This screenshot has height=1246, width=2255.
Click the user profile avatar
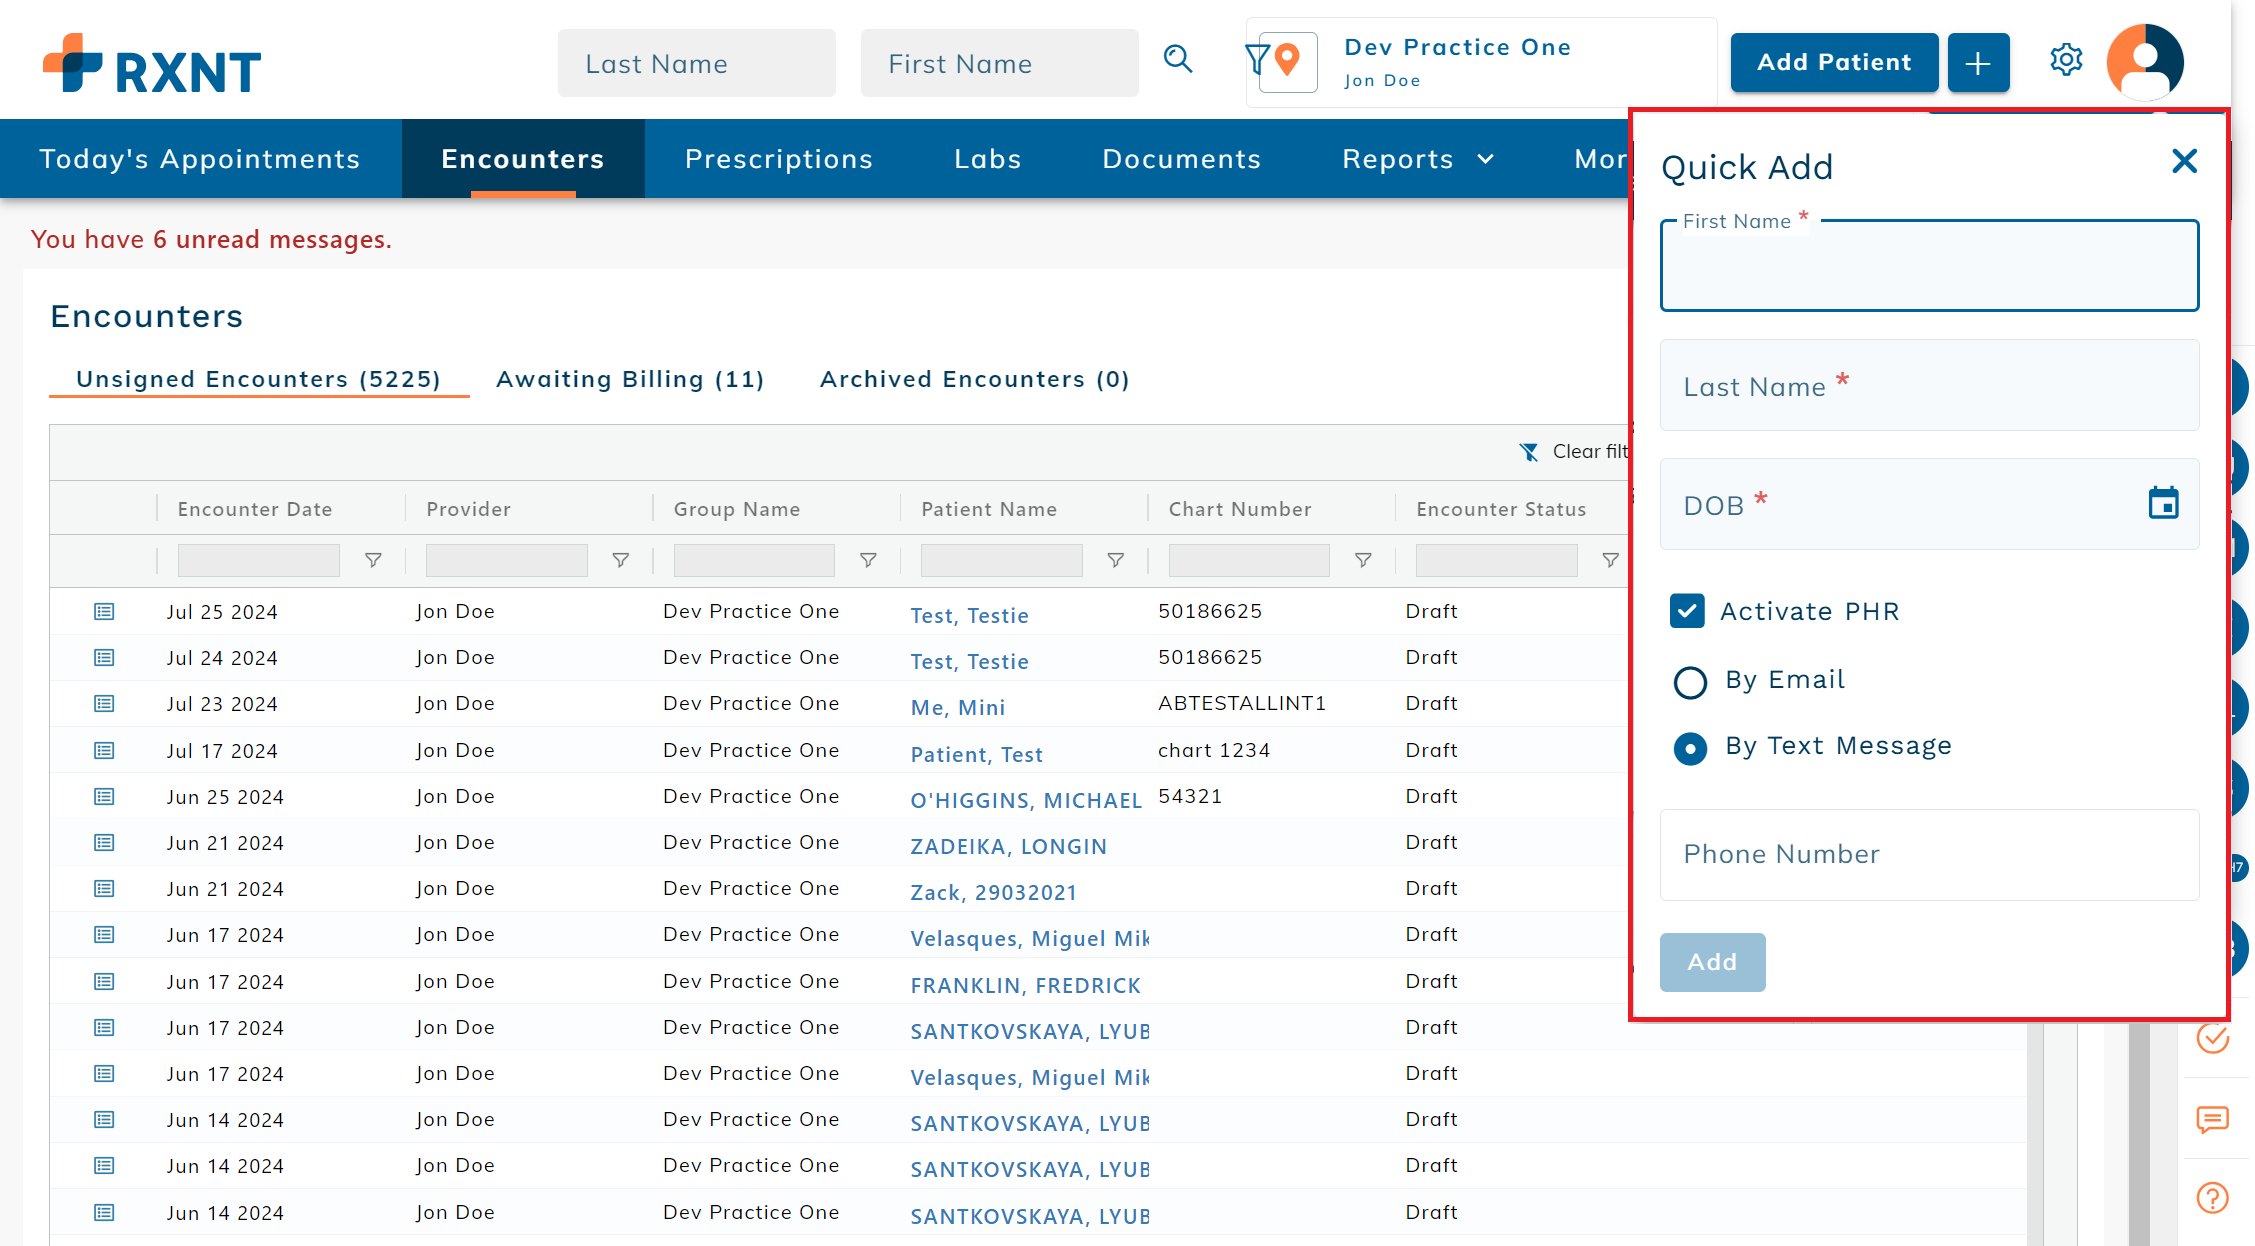click(x=2144, y=62)
